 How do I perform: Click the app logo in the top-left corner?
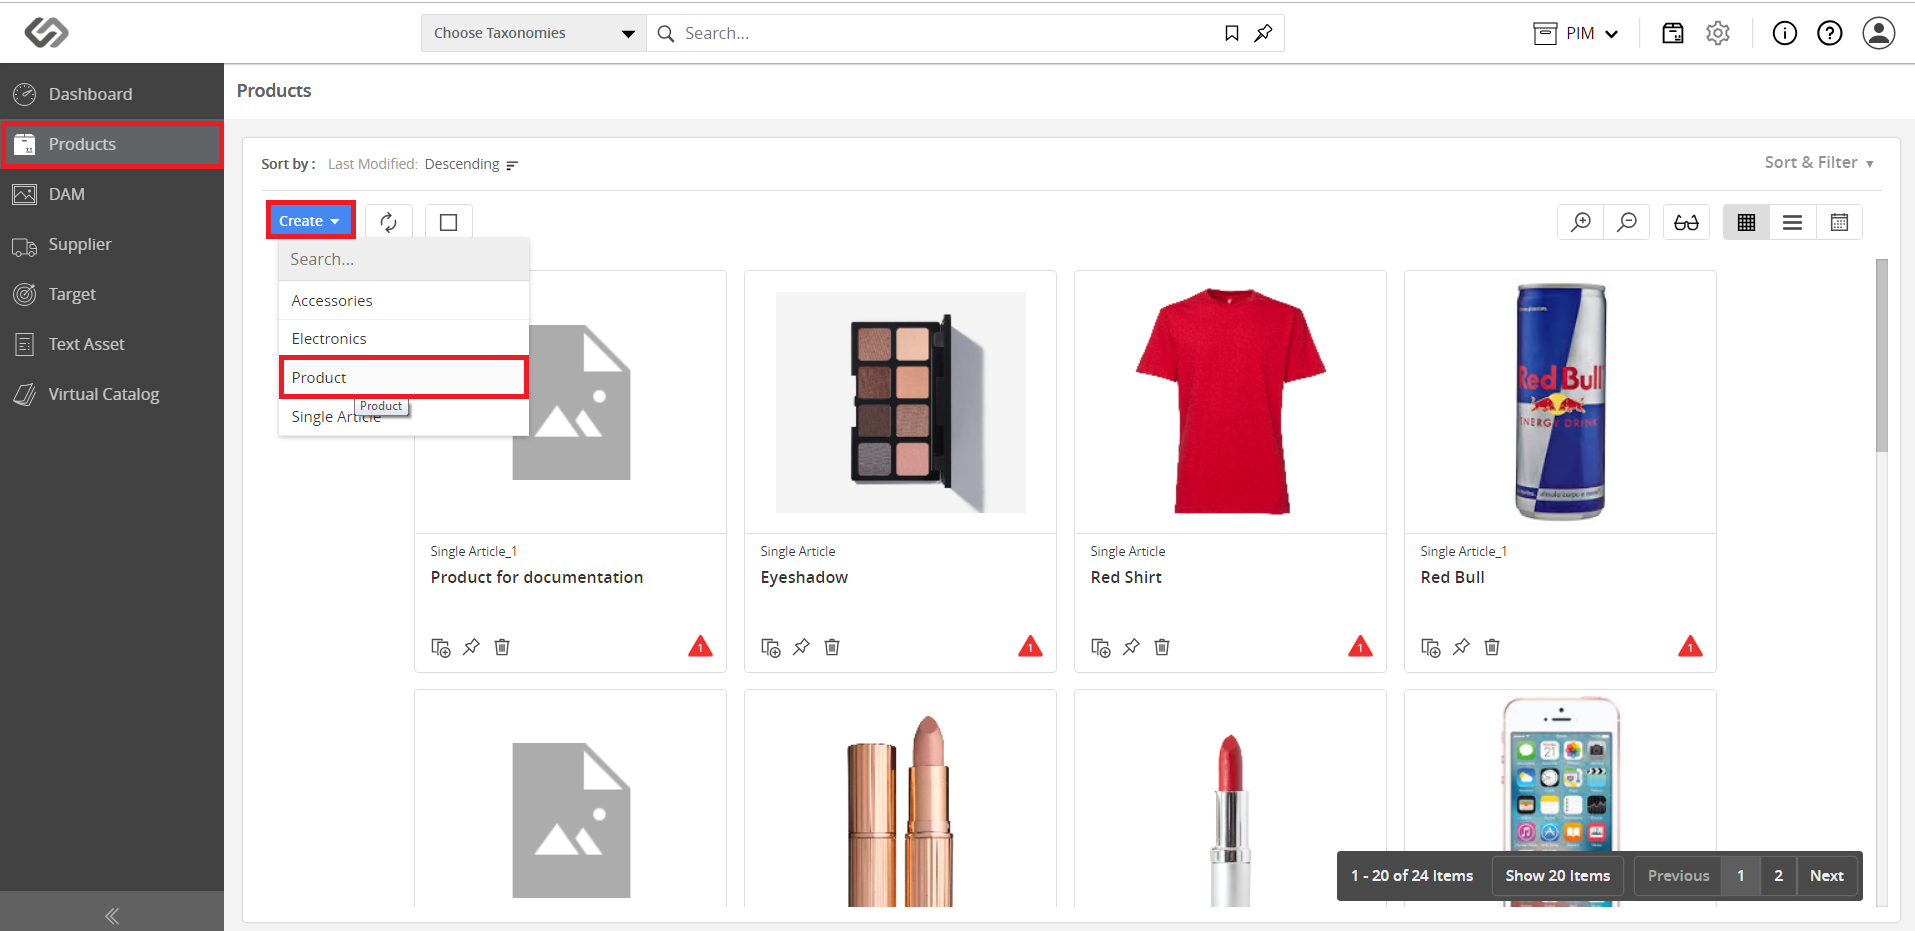(46, 33)
